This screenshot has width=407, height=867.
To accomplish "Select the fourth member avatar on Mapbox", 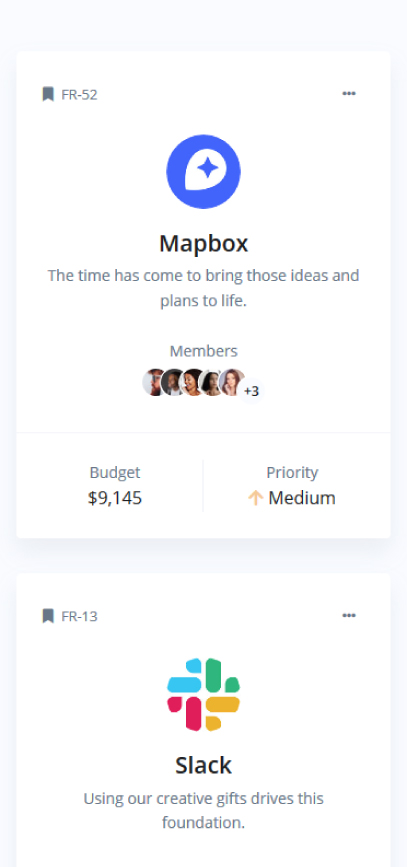I will point(212,383).
